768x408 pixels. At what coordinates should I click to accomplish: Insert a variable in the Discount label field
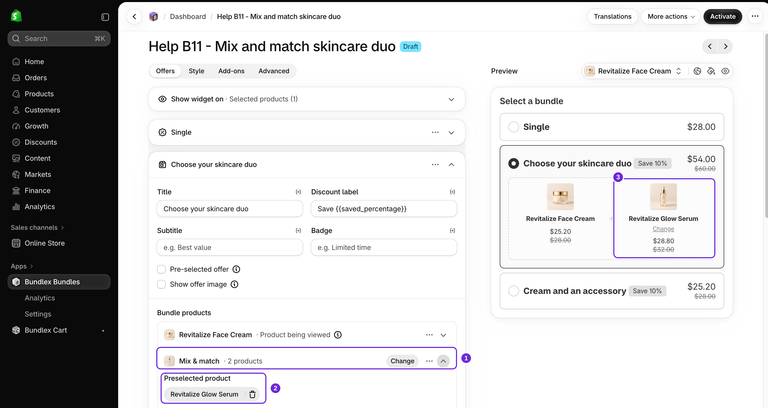(x=452, y=192)
